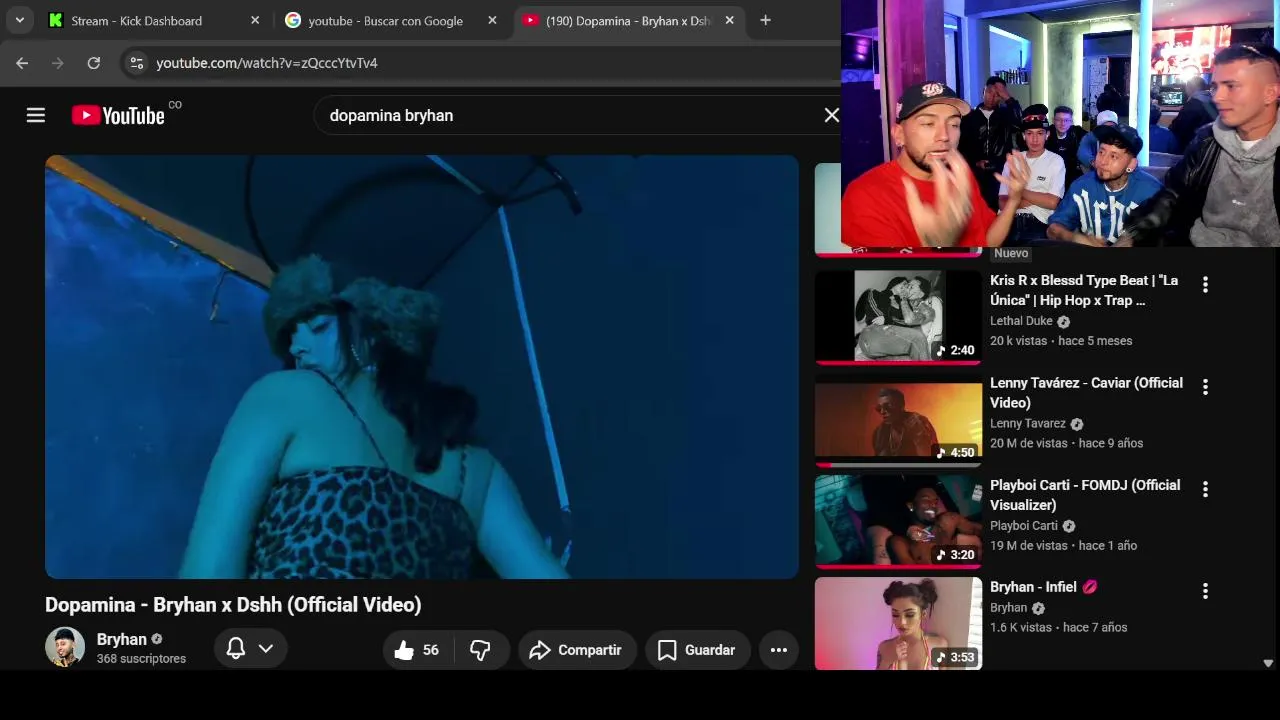
Task: Open title Kris R x Blessd Type Beat
Action: click(1084, 290)
